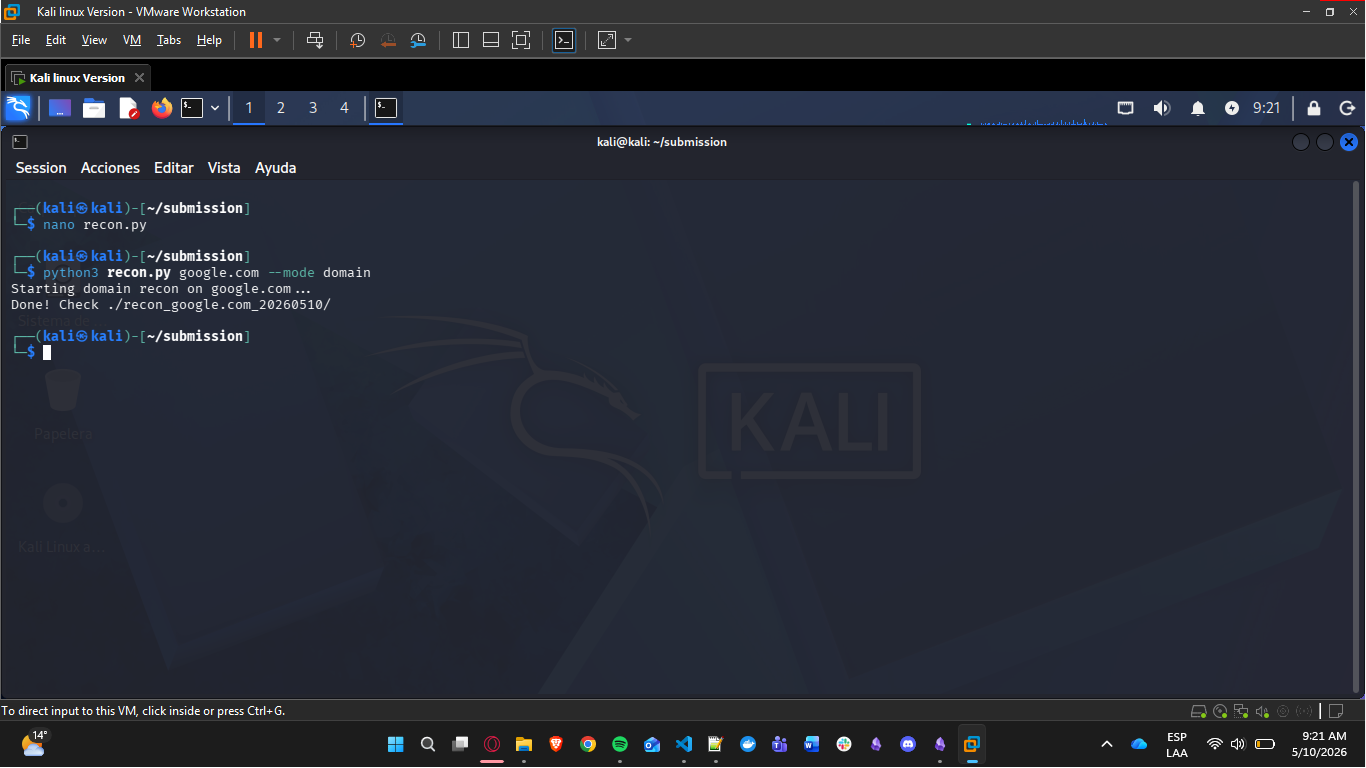Open Discord from taskbar
The height and width of the screenshot is (768, 1366).
[908, 744]
